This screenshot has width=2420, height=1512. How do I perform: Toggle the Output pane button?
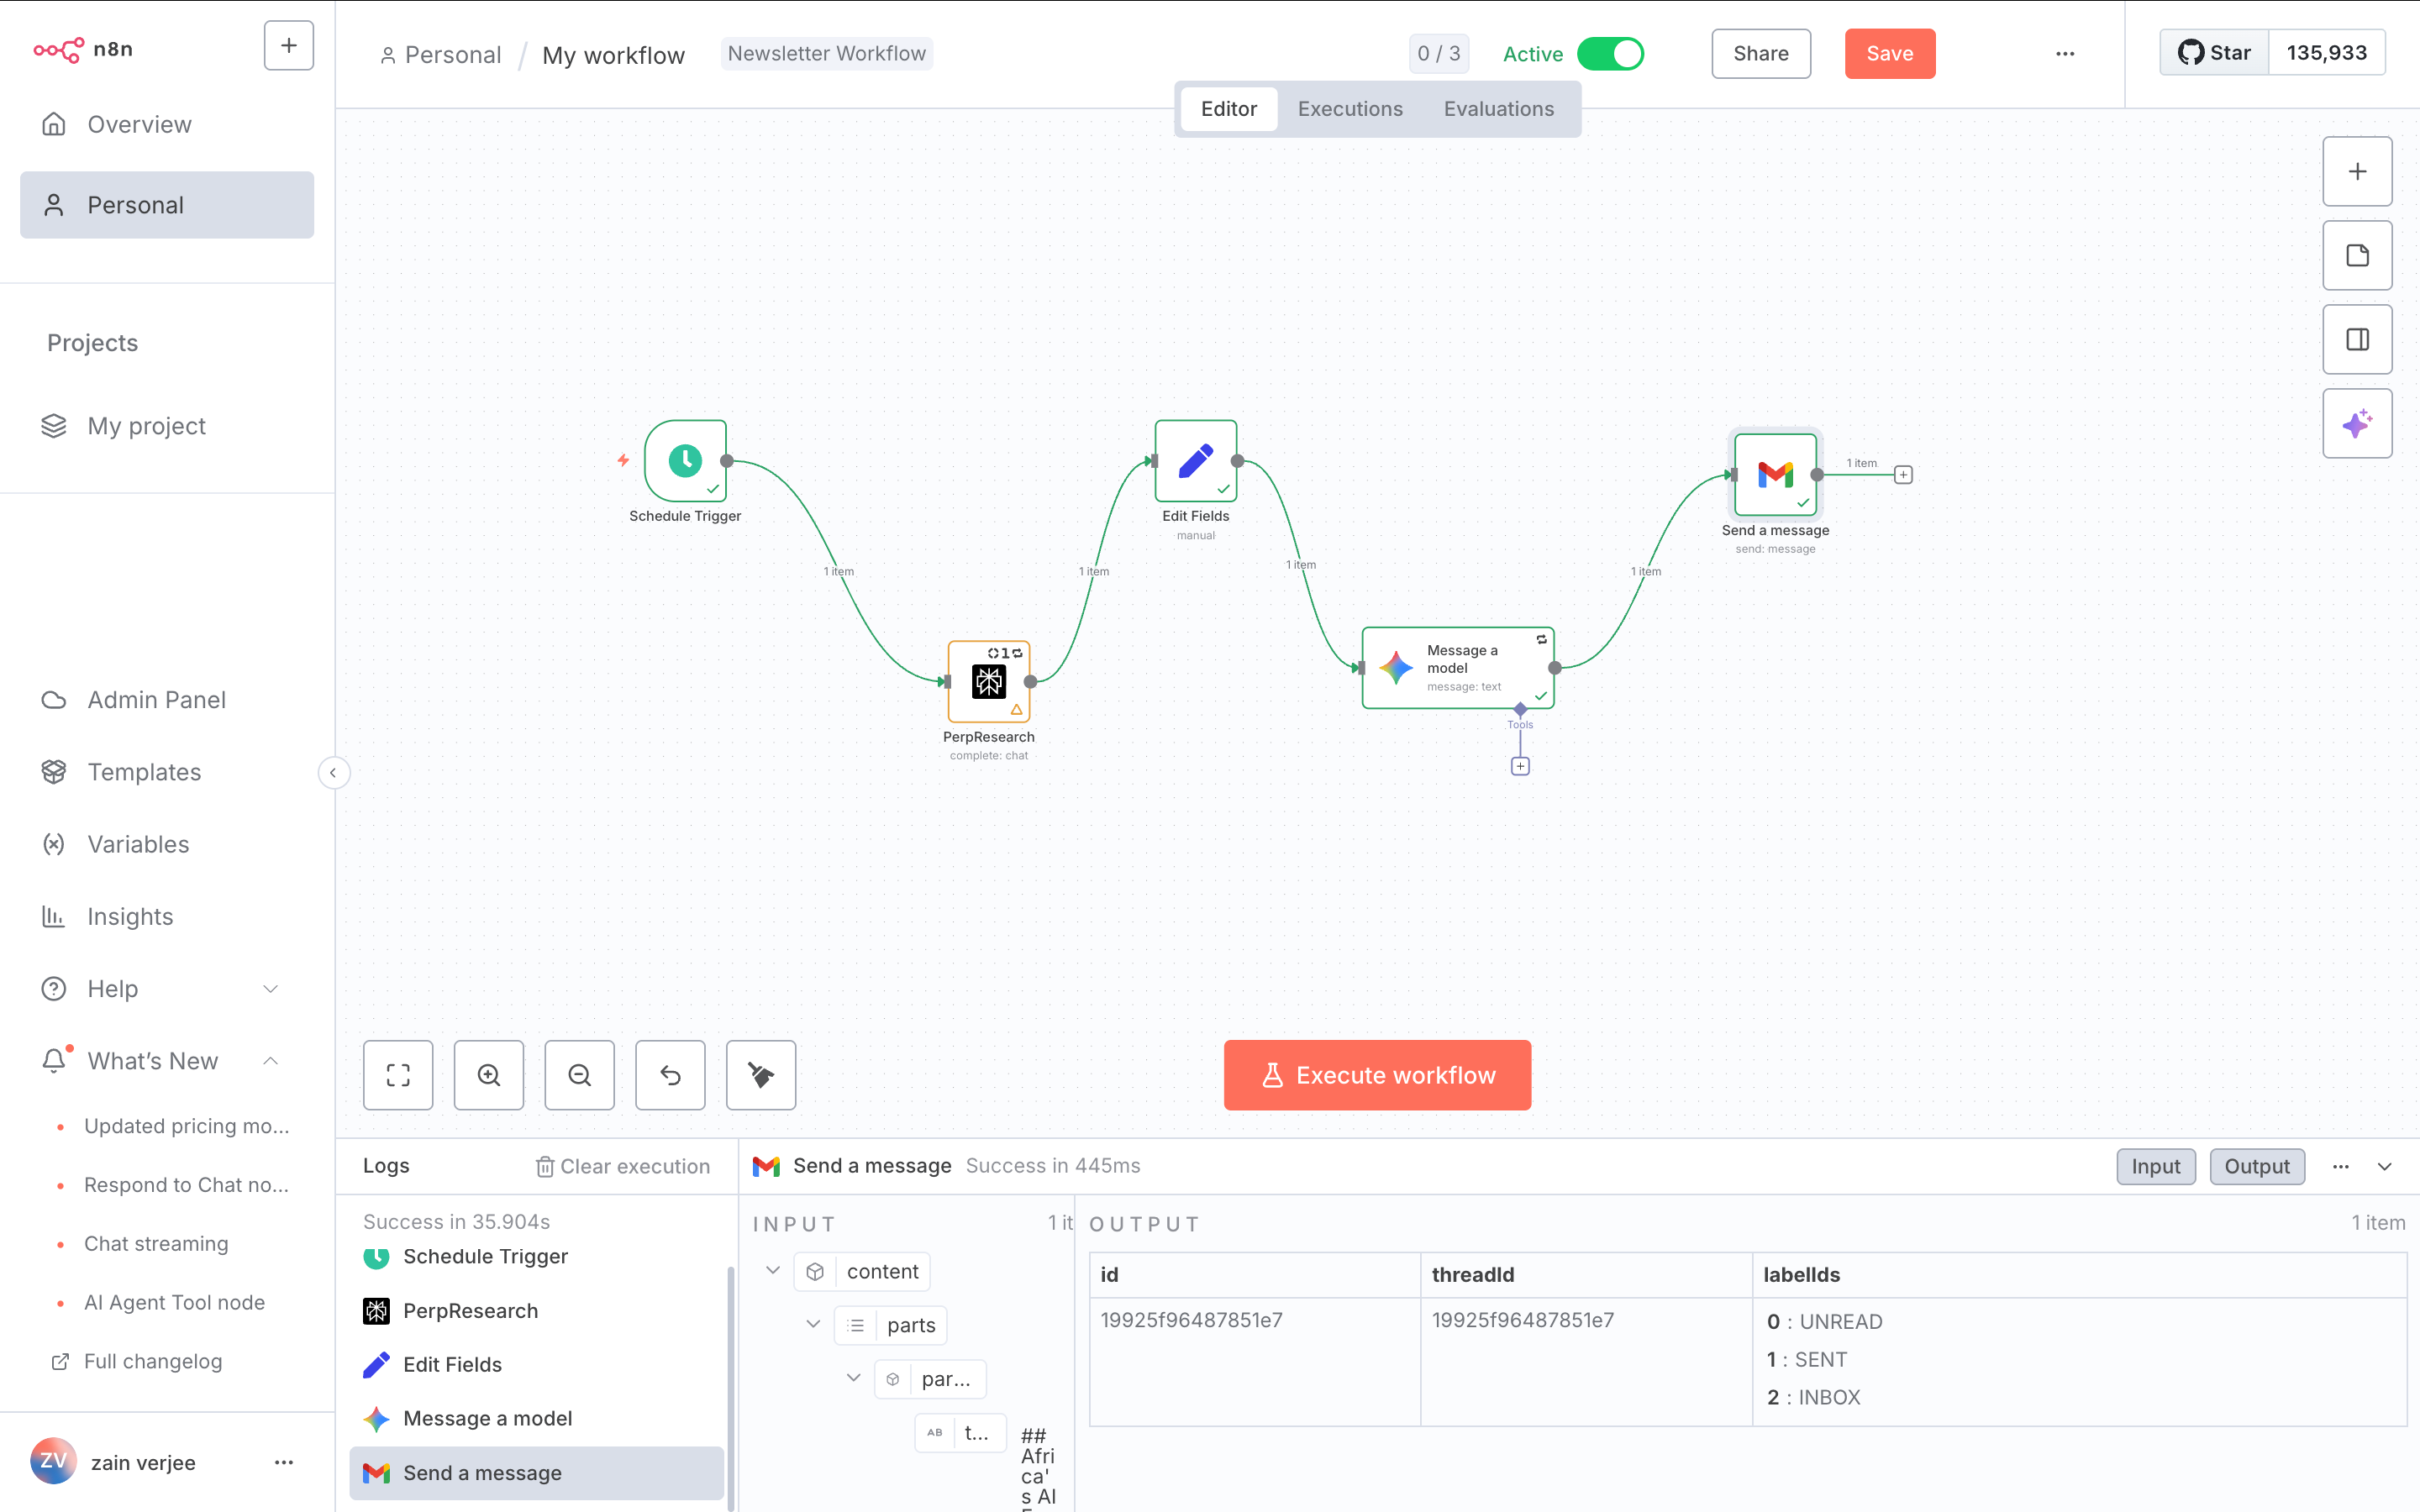(2256, 1166)
